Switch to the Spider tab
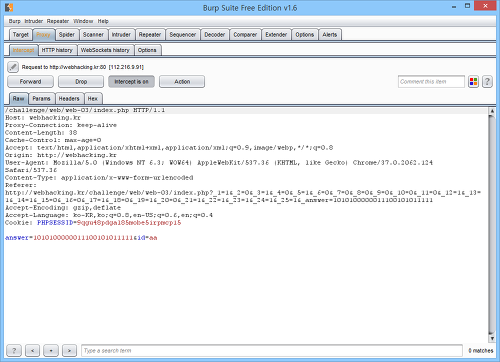 tap(67, 35)
